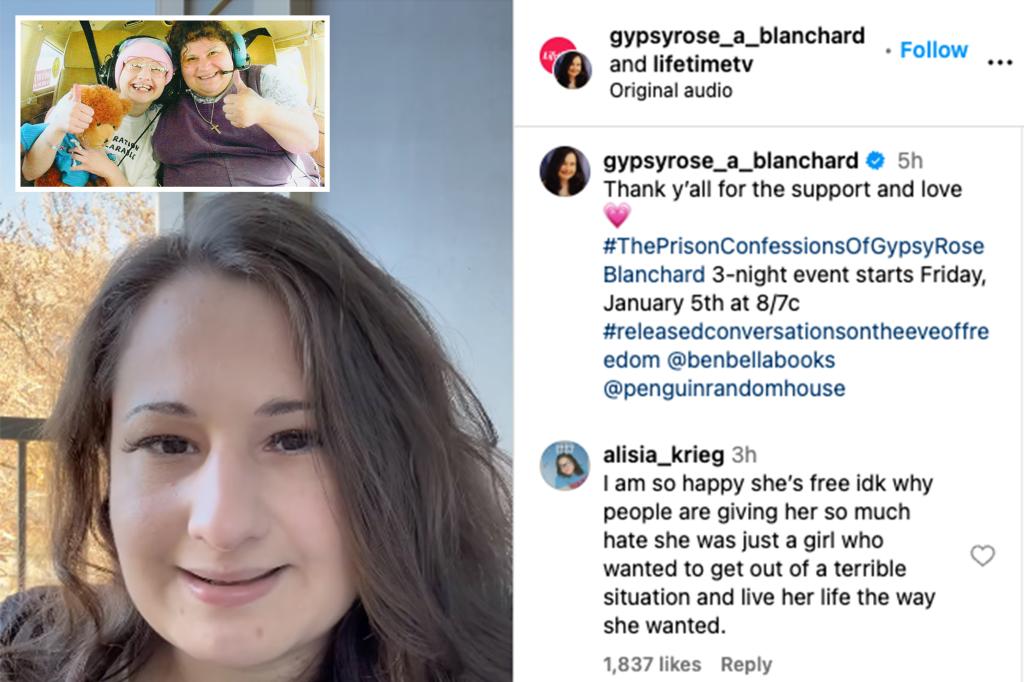Open alisia_krieg's avatar picture
The image size is (1024, 682).
565,465
